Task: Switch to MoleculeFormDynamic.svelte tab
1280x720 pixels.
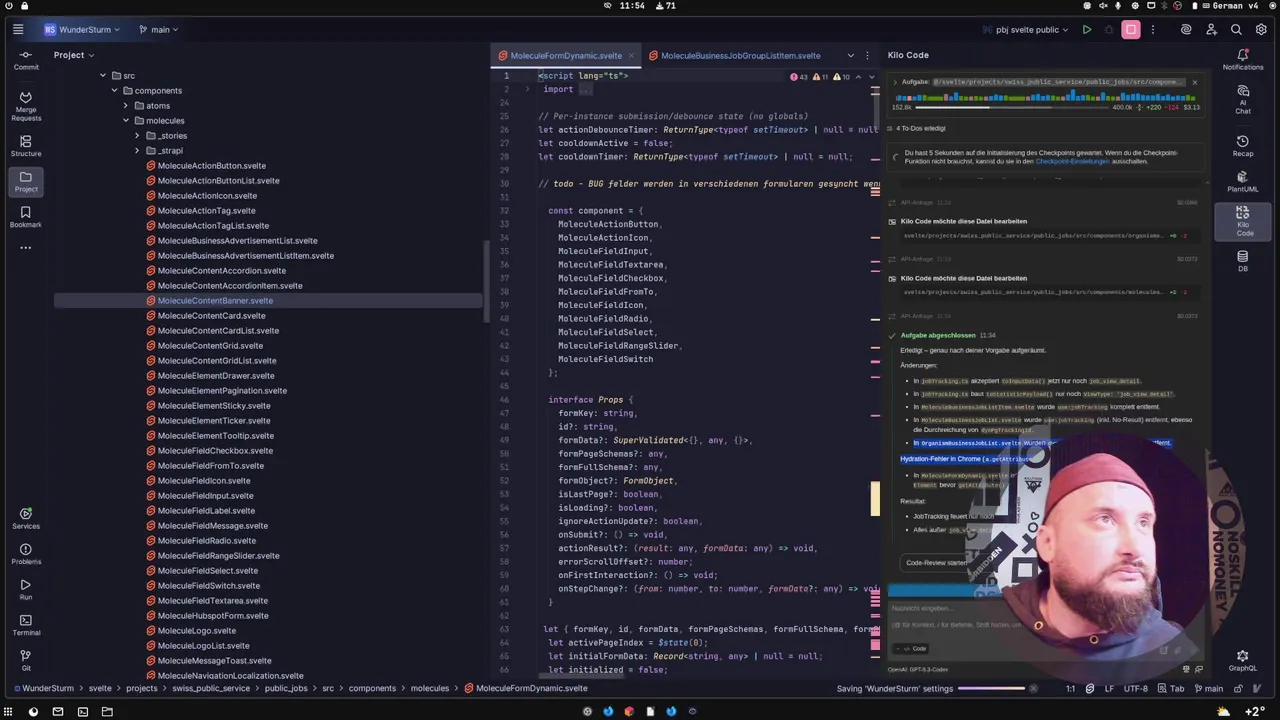Action: point(565,56)
